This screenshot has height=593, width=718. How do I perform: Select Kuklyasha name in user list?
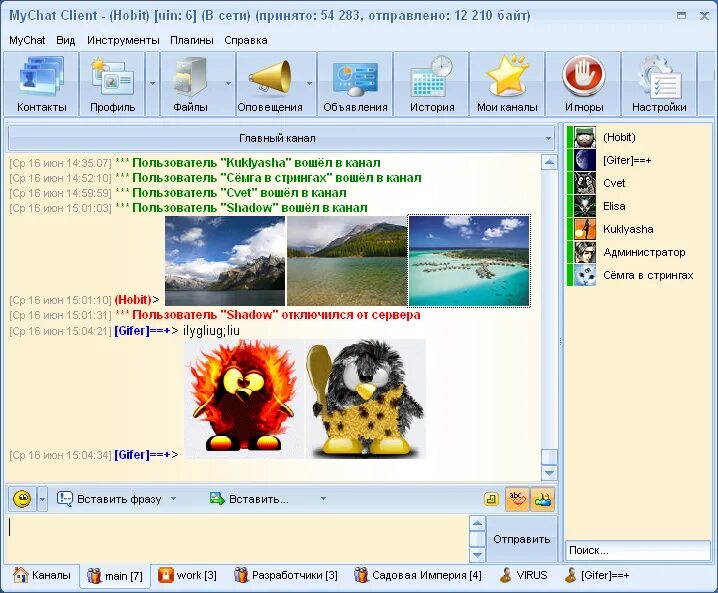628,229
